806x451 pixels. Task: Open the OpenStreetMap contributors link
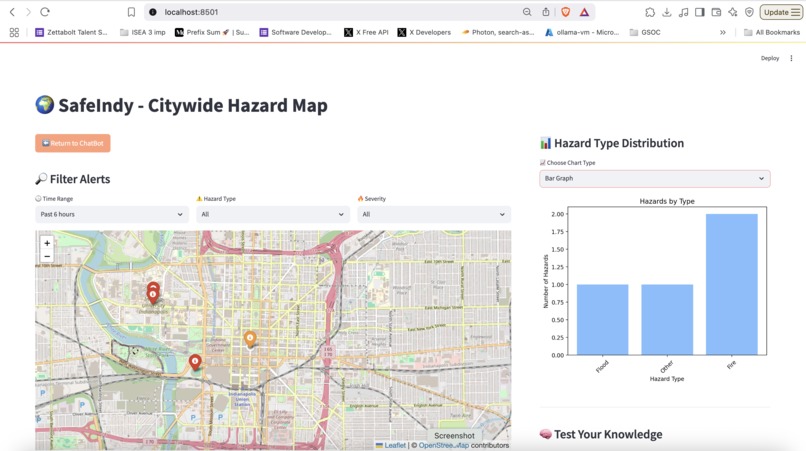[444, 445]
